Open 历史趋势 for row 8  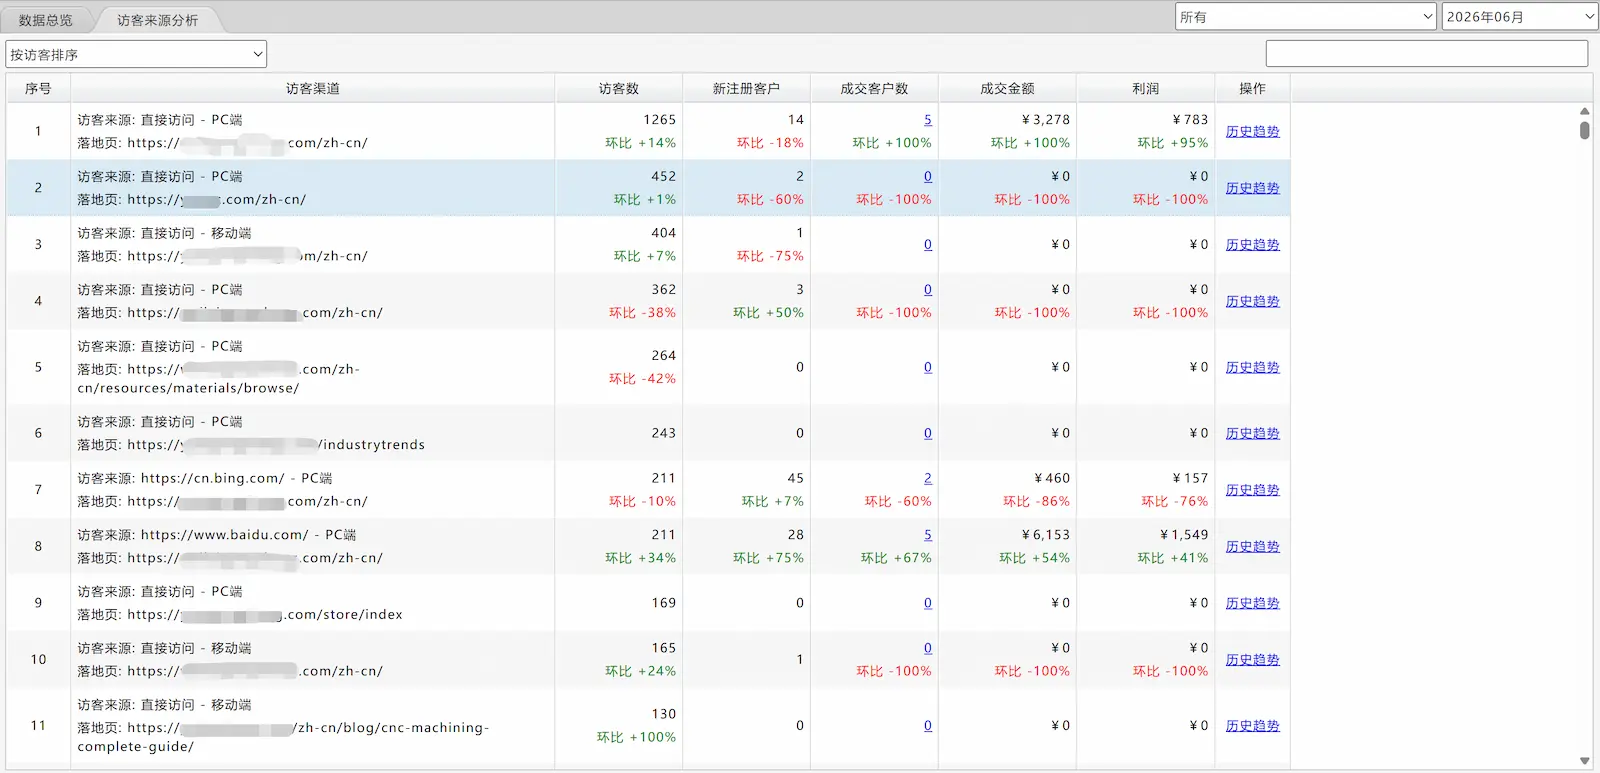pos(1252,547)
